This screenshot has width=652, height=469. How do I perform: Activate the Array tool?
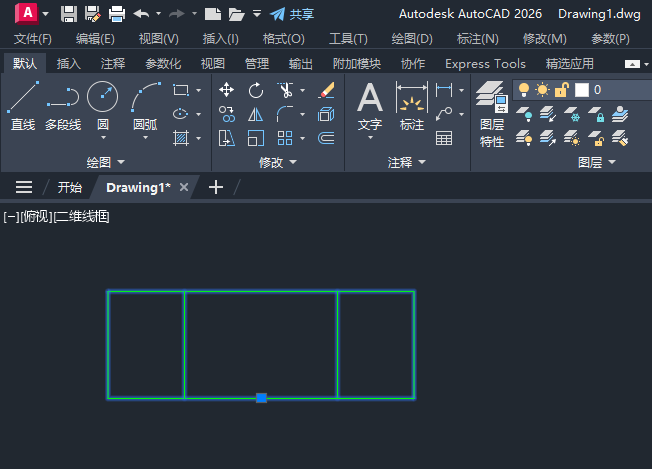click(x=285, y=138)
